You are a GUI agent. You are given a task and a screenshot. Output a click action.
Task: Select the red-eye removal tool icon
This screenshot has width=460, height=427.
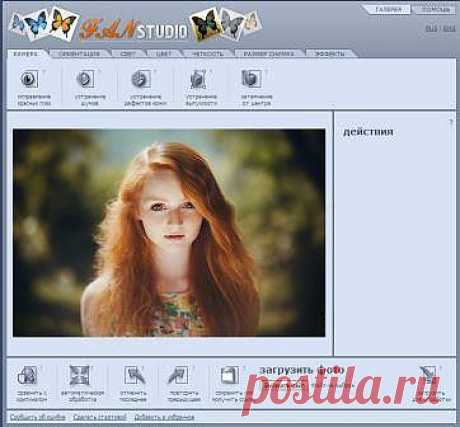click(x=29, y=79)
